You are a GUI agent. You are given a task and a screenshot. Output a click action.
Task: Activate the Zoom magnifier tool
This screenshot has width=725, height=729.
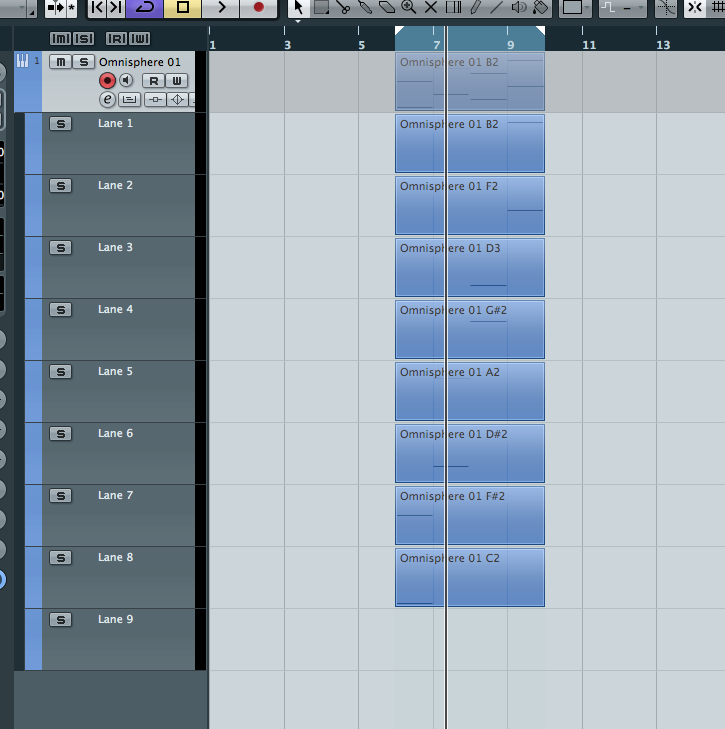coord(408,8)
